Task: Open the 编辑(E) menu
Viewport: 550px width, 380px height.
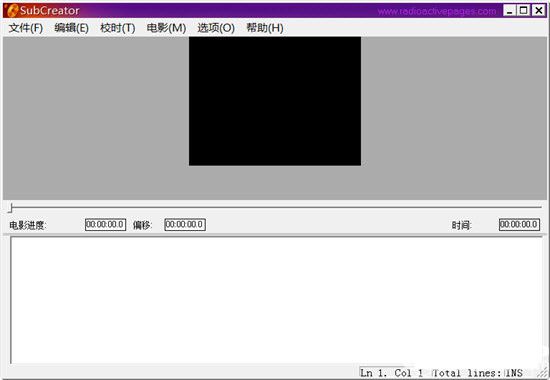Action: 72,28
